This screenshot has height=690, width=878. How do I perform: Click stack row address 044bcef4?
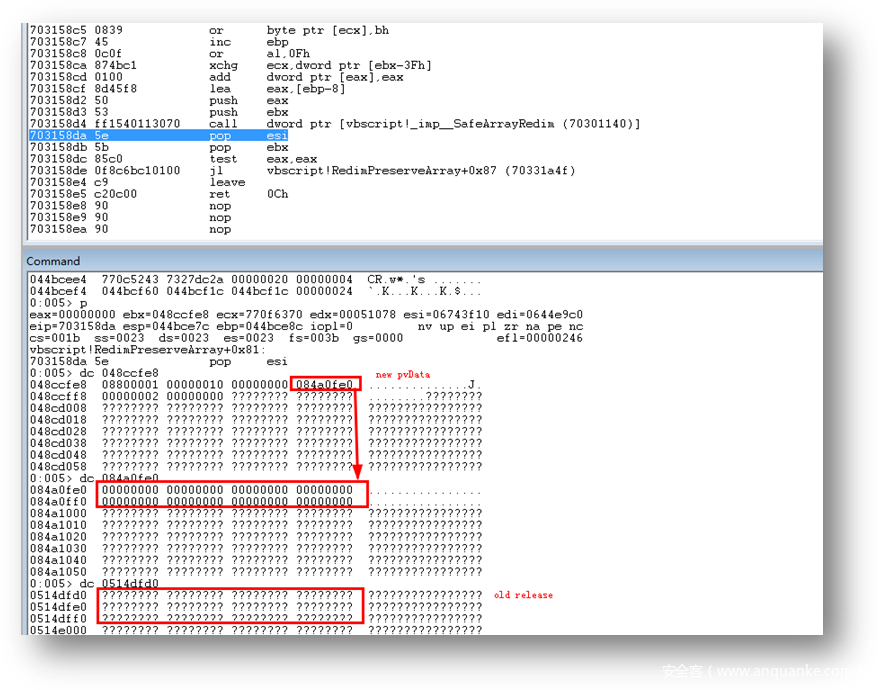(58, 291)
